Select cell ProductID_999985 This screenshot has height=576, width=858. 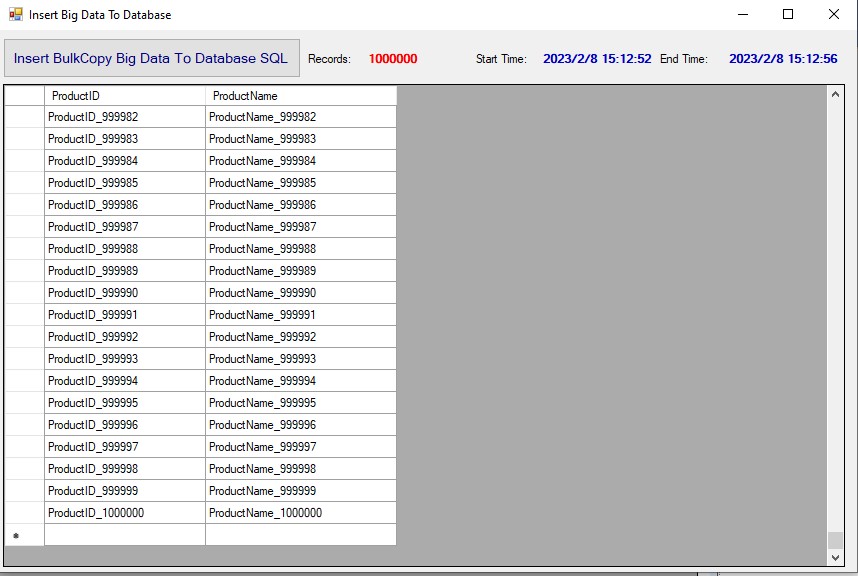125,183
